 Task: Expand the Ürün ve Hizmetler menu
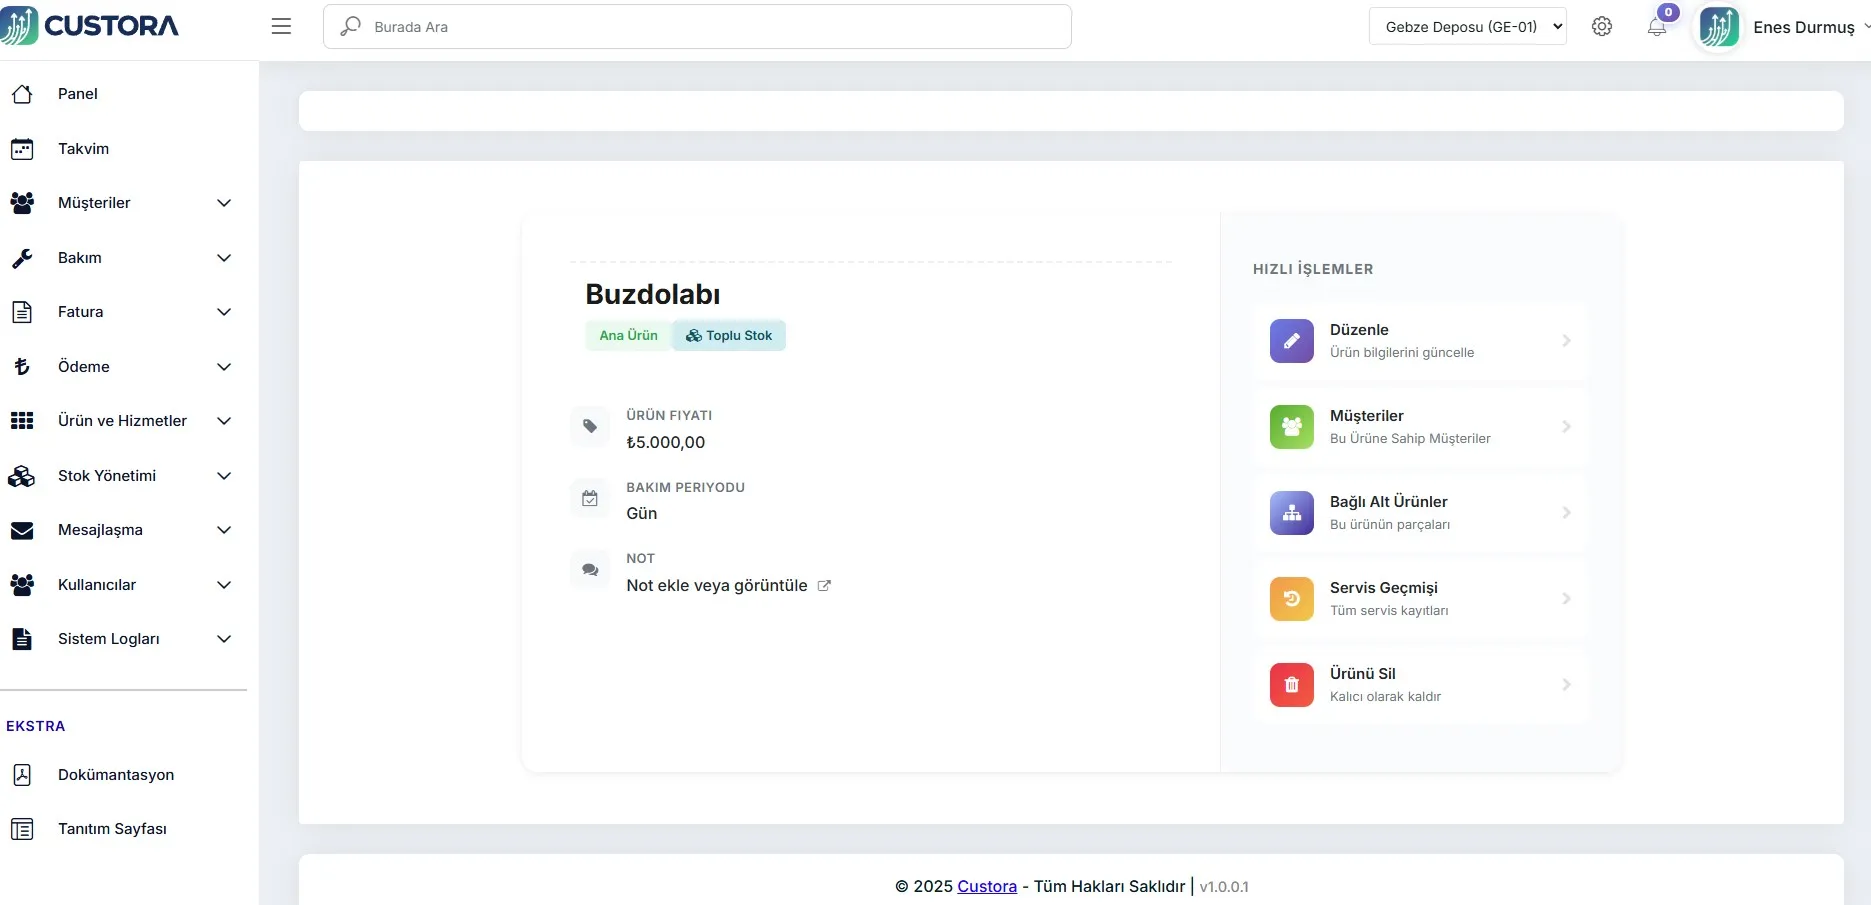(x=120, y=421)
